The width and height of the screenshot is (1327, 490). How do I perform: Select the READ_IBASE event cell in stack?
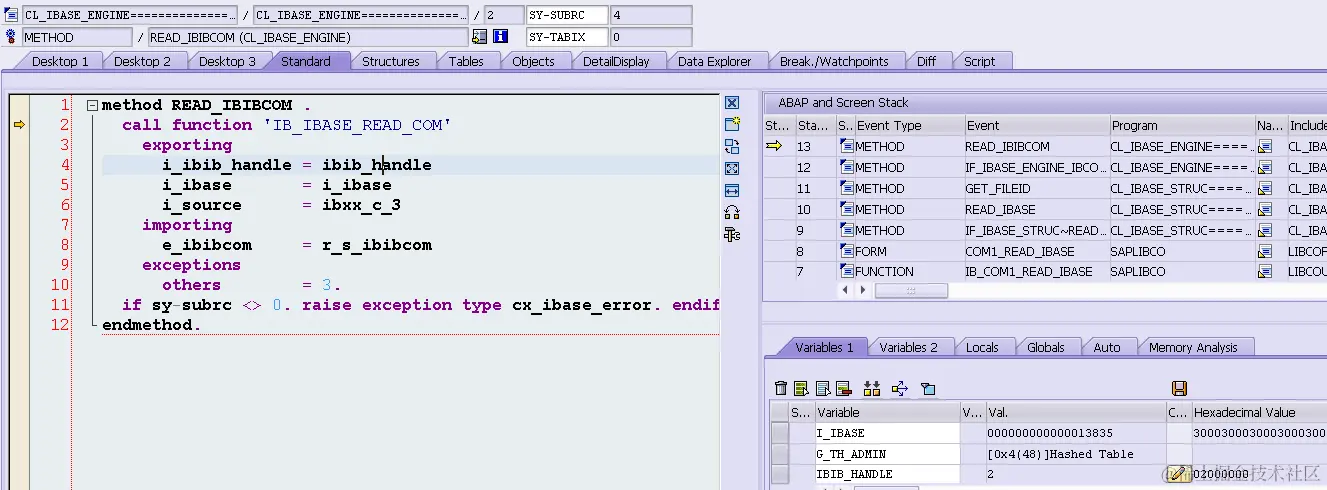tap(1036, 209)
